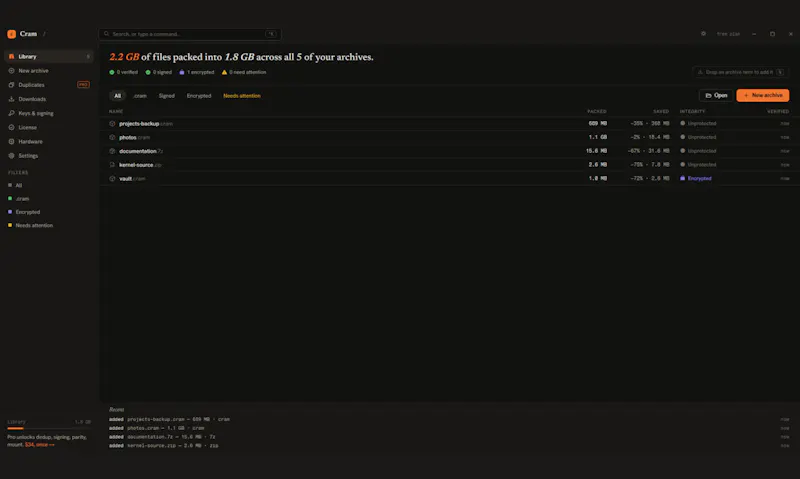
Task: Click the orange New archive button
Action: pos(763,95)
